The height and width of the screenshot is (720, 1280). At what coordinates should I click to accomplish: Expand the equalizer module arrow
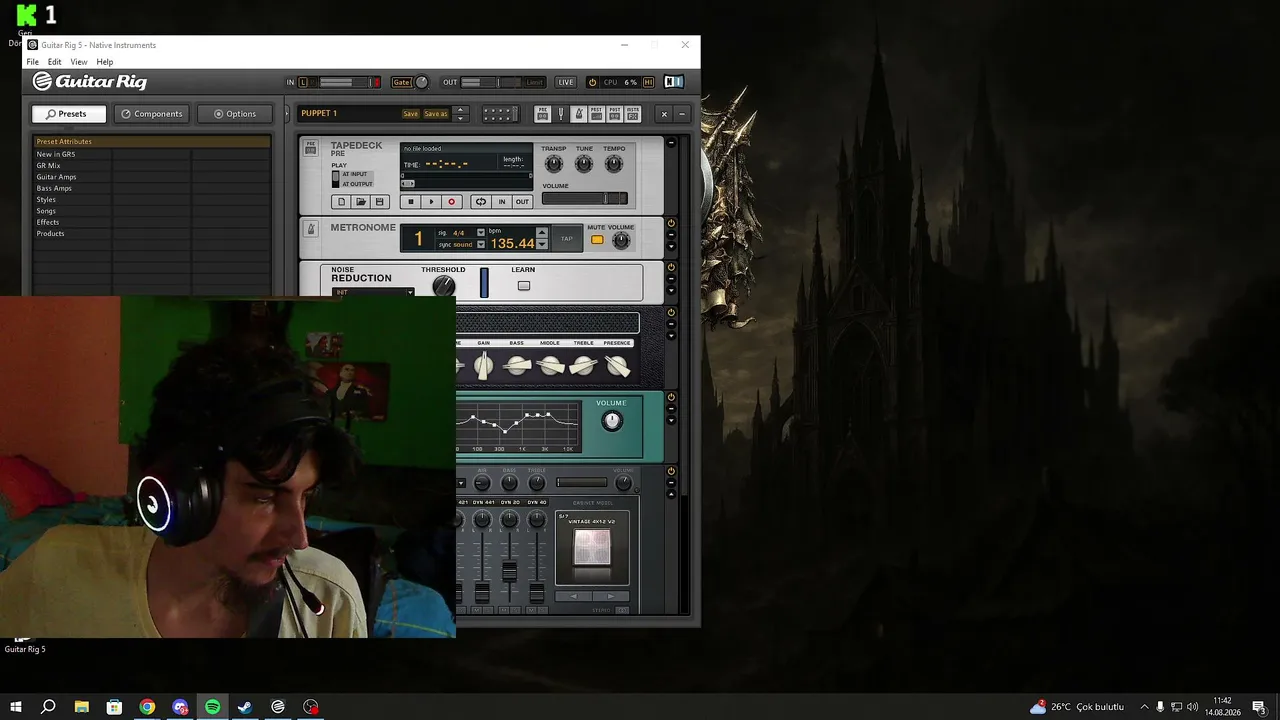pyautogui.click(x=671, y=420)
